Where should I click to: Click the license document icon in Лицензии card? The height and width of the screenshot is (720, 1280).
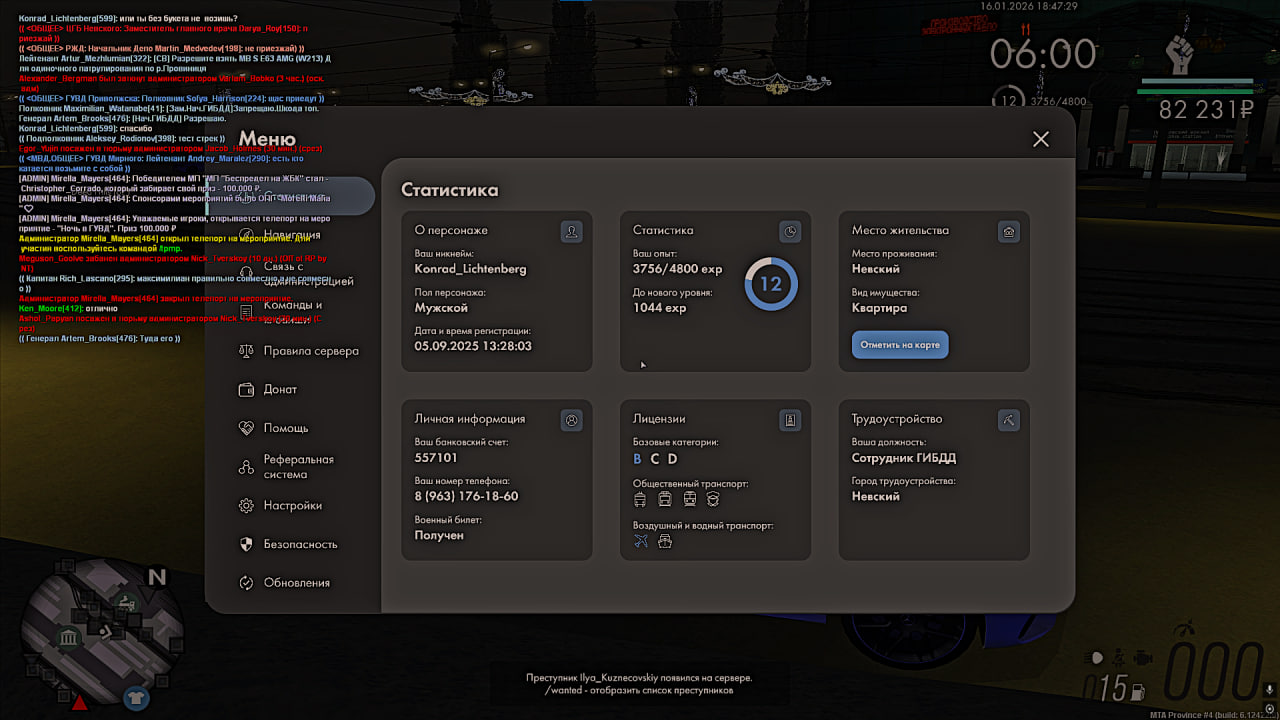point(790,421)
